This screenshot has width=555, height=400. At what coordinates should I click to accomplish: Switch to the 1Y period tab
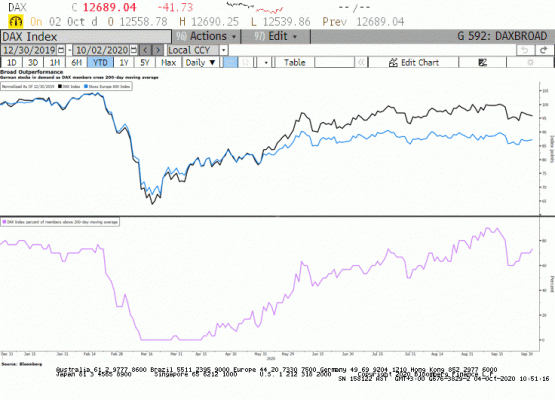pyautogui.click(x=124, y=63)
